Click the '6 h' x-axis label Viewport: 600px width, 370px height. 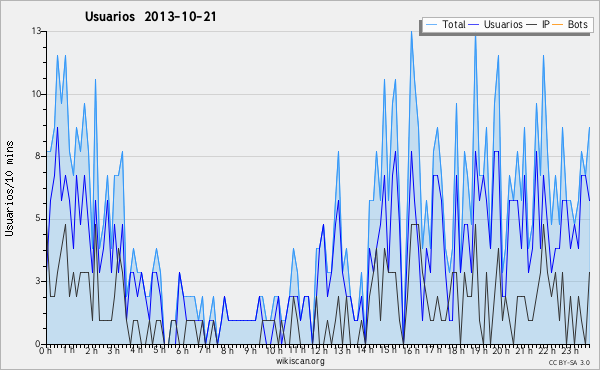(182, 351)
